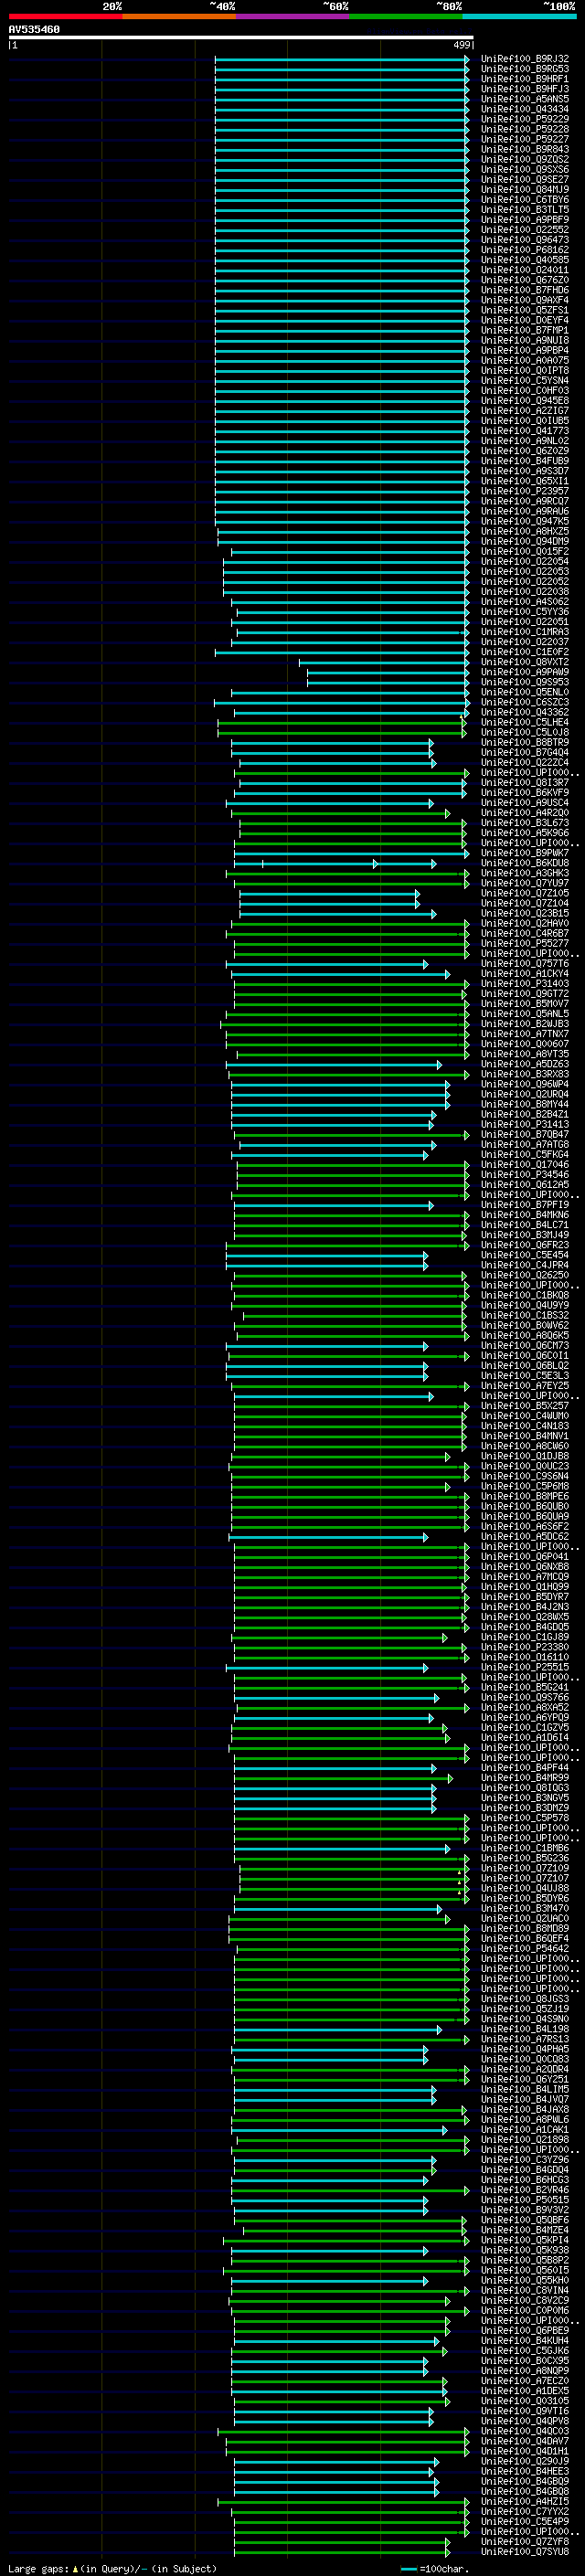Click label UniRef100_C6TBY6
This screenshot has width=585, height=2576.
coord(525,199)
